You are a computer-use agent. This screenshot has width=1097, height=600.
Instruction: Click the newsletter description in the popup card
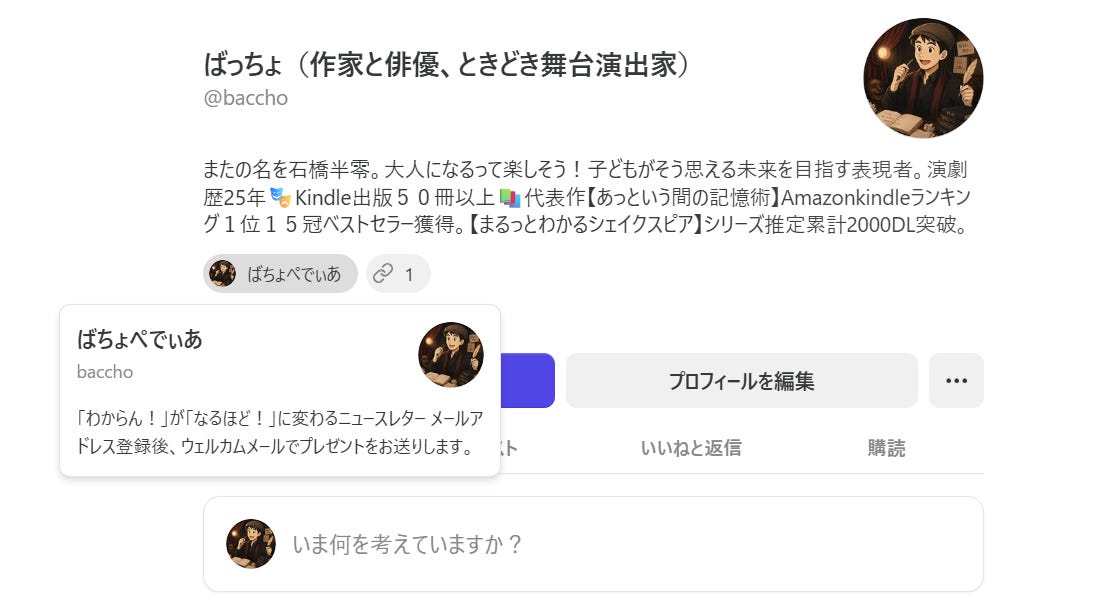[x=279, y=432]
